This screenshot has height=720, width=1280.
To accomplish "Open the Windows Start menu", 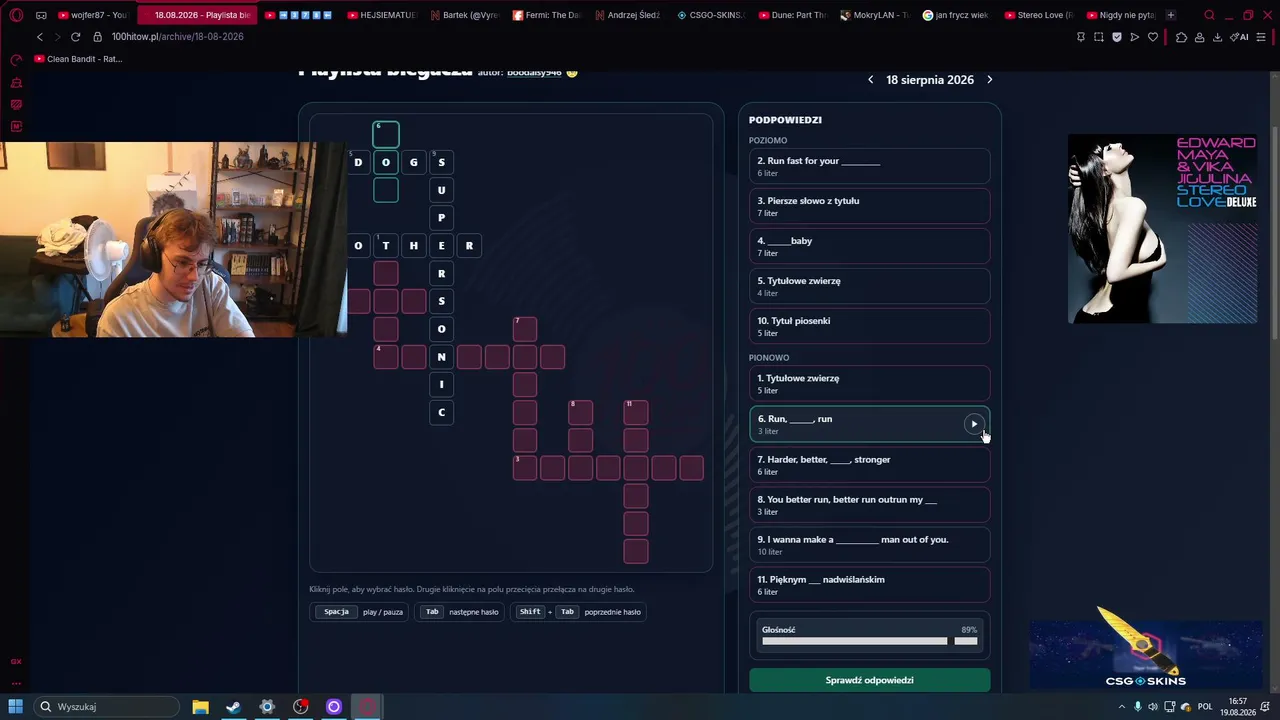I will pyautogui.click(x=16, y=707).
